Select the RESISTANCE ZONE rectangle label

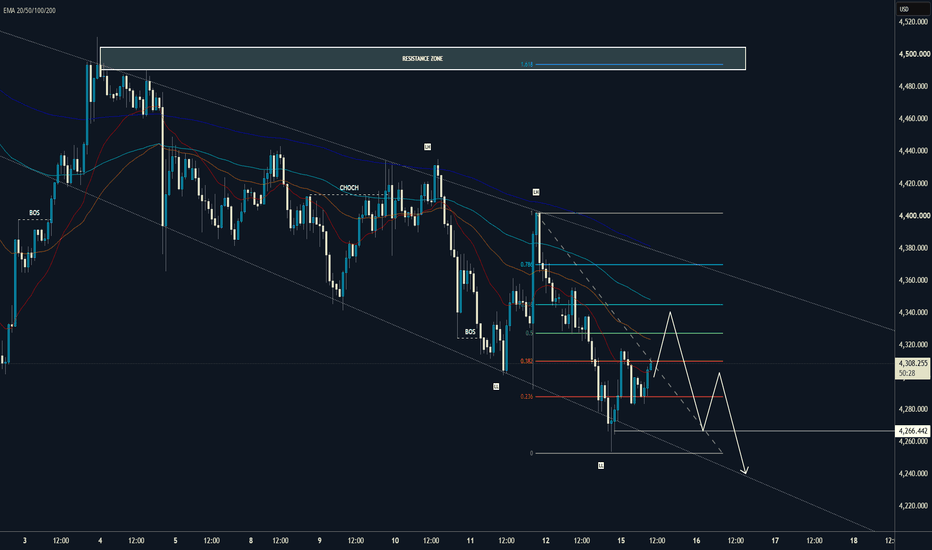click(423, 58)
